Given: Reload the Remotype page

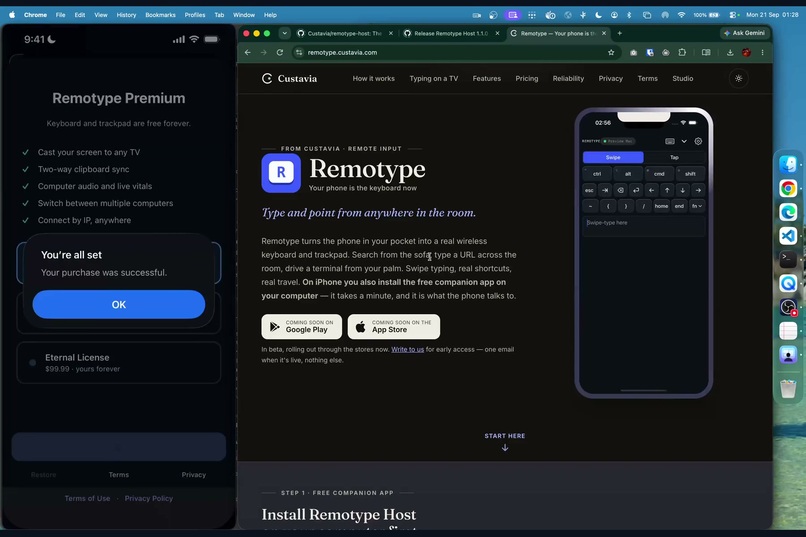Looking at the screenshot, I should tap(280, 52).
